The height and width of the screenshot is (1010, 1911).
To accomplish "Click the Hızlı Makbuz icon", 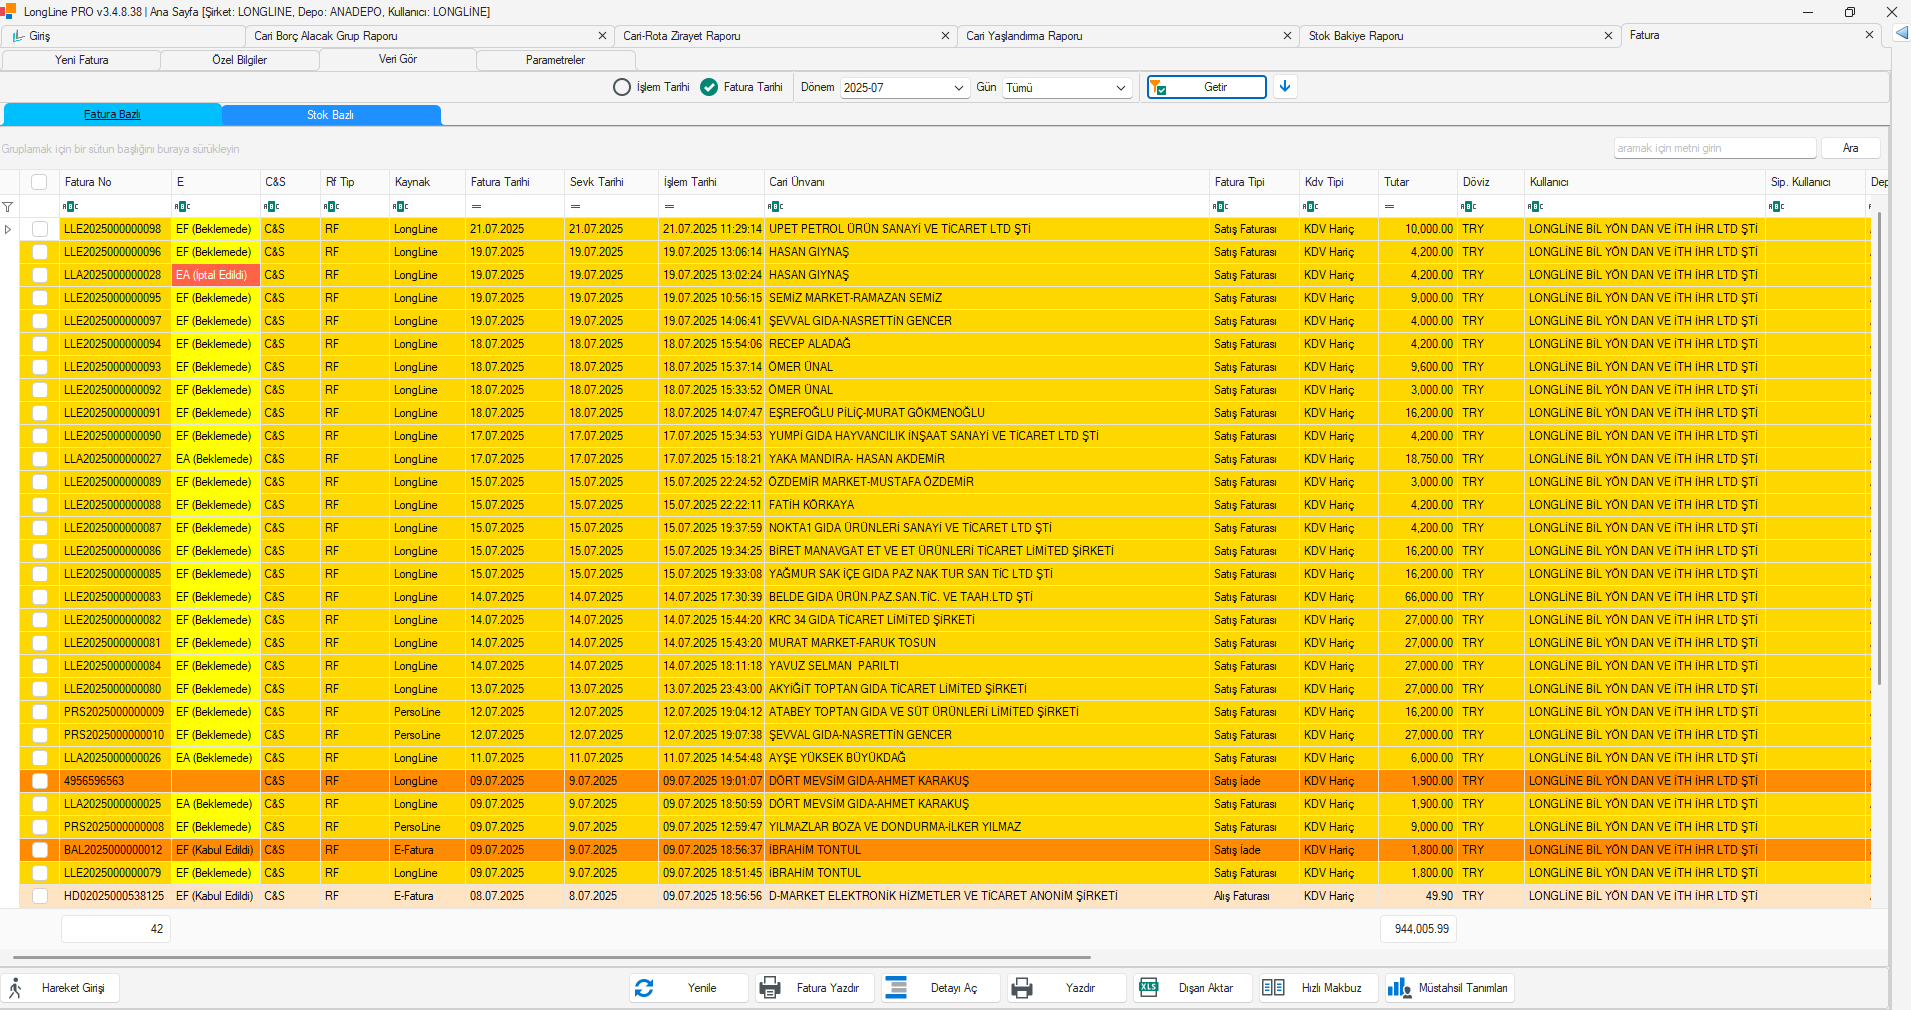I will 1273,987.
